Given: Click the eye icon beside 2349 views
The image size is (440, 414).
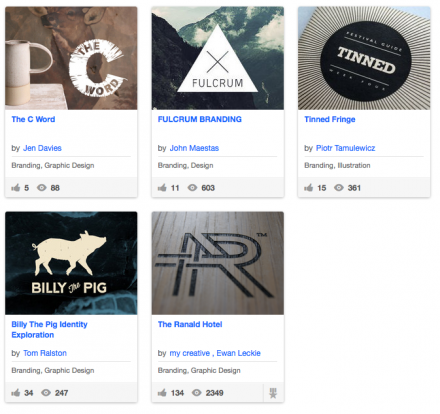Looking at the screenshot, I should tap(197, 393).
